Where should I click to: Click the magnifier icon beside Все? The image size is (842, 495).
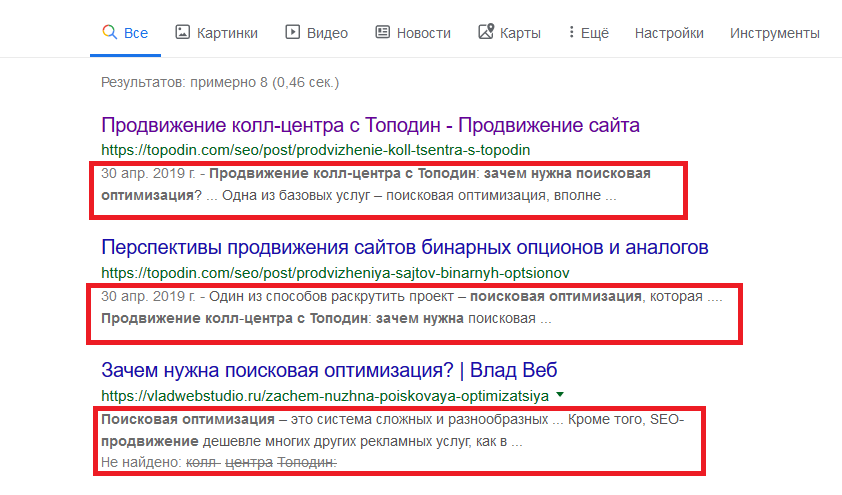[x=110, y=32]
